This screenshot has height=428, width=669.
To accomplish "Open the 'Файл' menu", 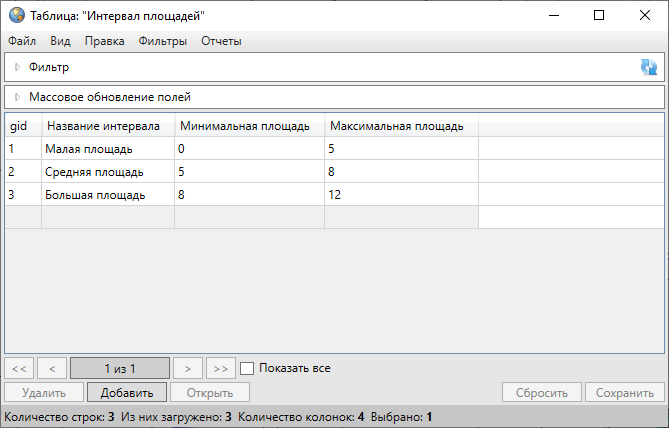I will (x=22, y=41).
